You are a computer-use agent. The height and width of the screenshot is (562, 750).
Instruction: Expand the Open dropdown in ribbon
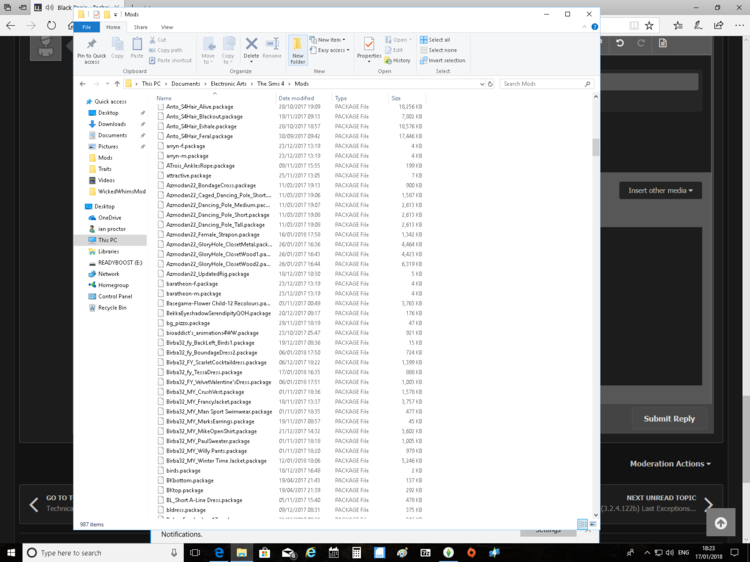tap(398, 40)
